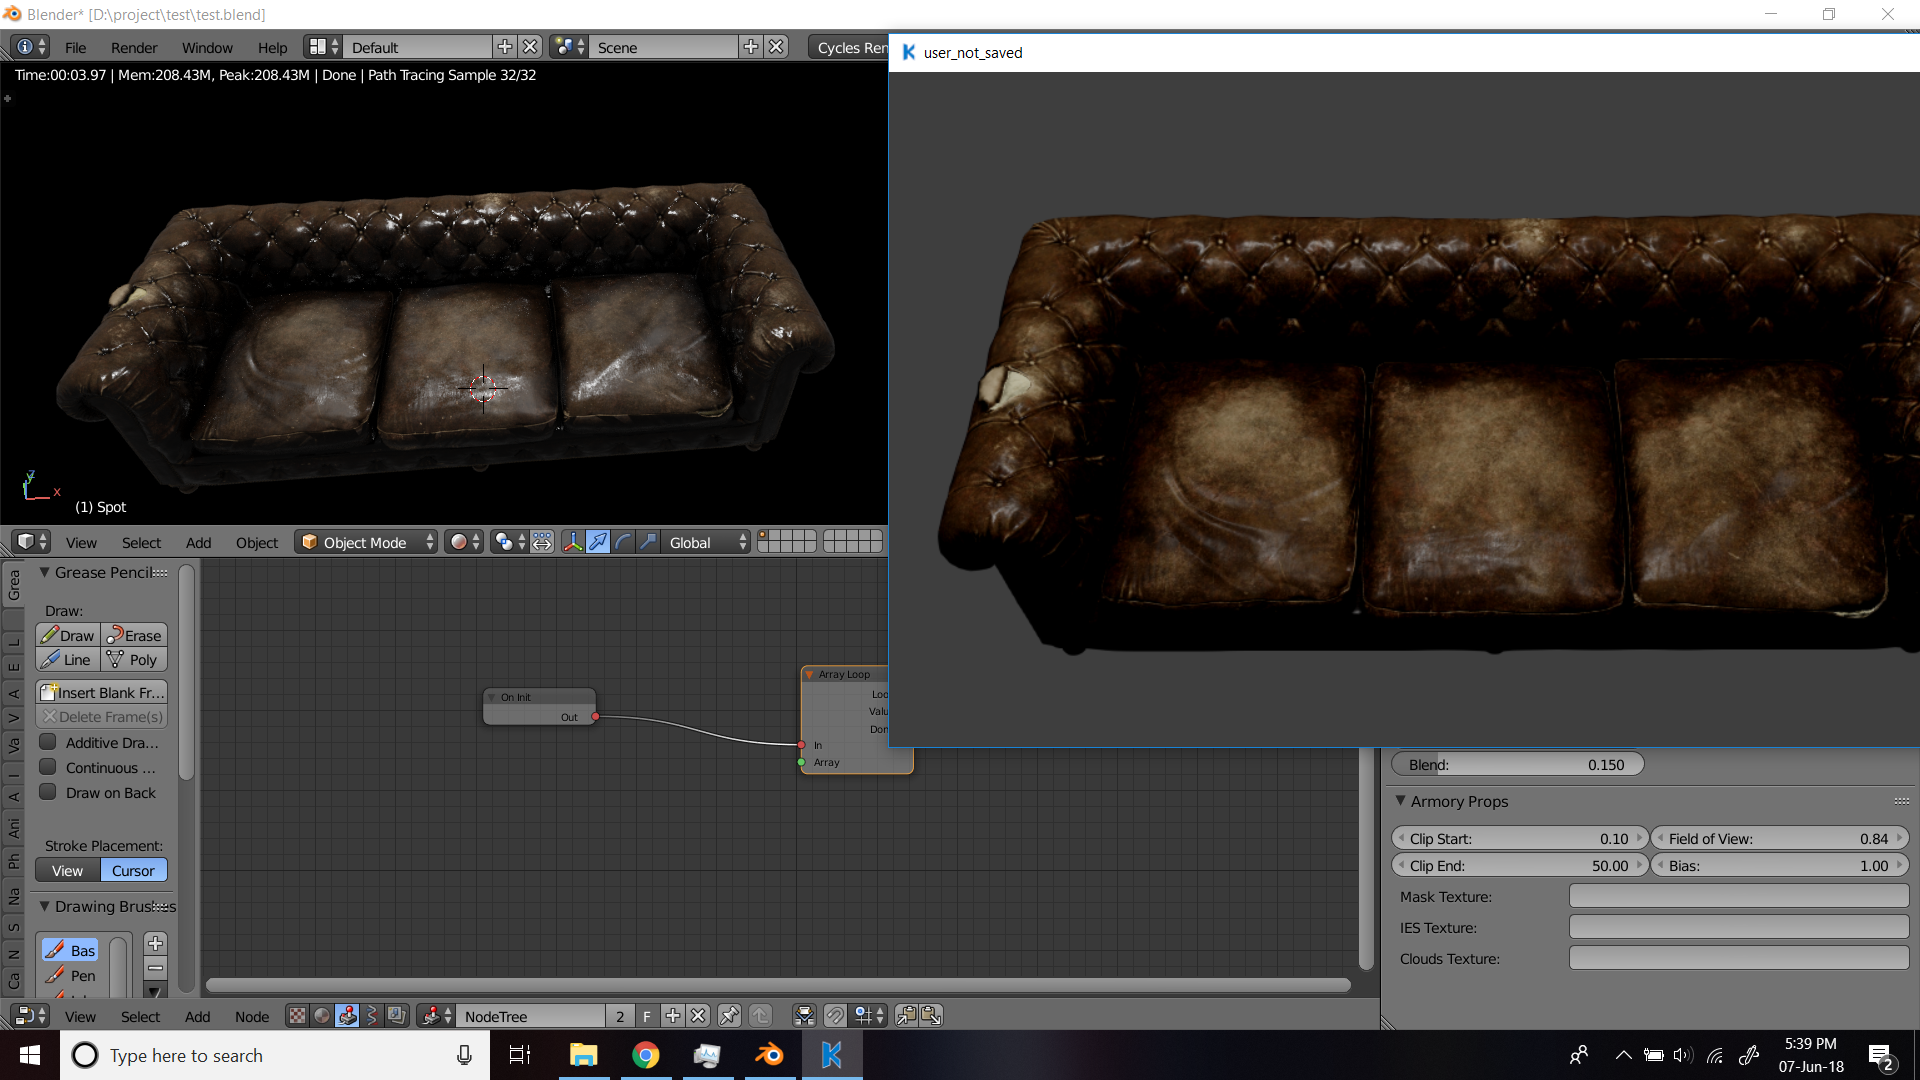Open the Object Mode dropdown
Screen dimensions: 1920x1080
[x=367, y=542]
